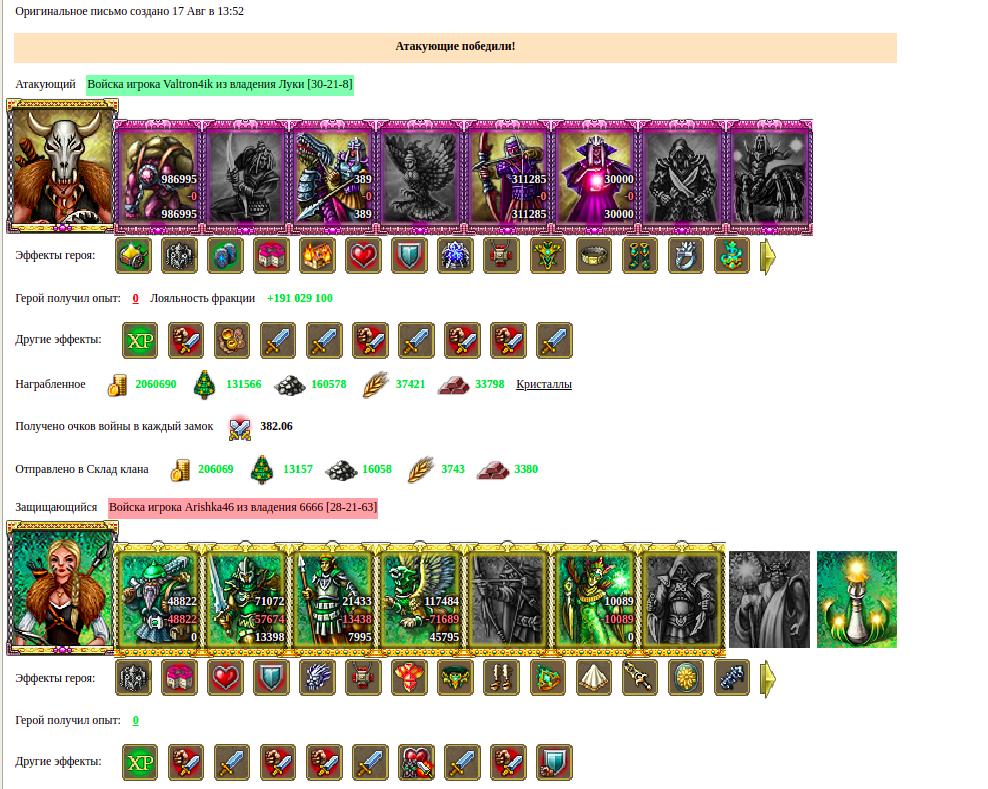Click the defender's heart with sword effect icon

(x=416, y=763)
